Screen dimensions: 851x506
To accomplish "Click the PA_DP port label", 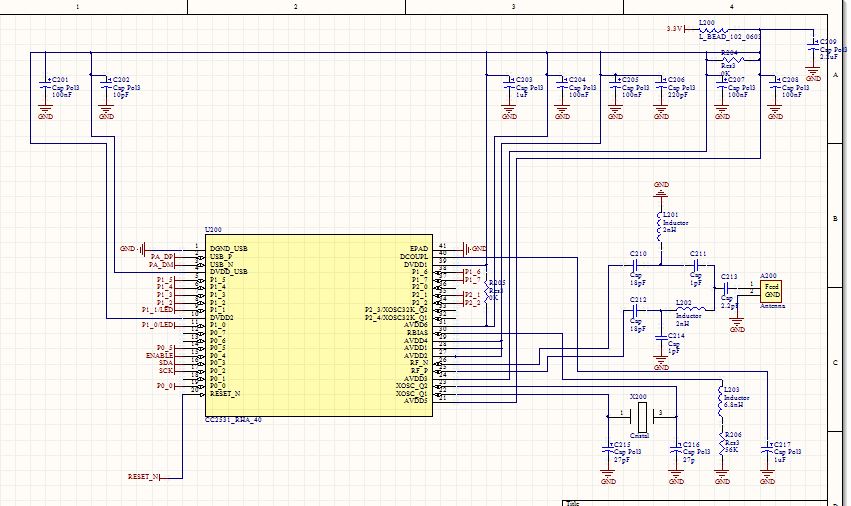I will click(163, 256).
